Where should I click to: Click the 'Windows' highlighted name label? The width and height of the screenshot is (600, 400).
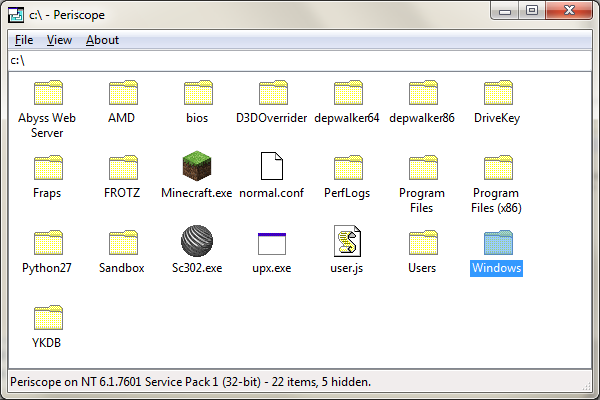[x=496, y=268]
